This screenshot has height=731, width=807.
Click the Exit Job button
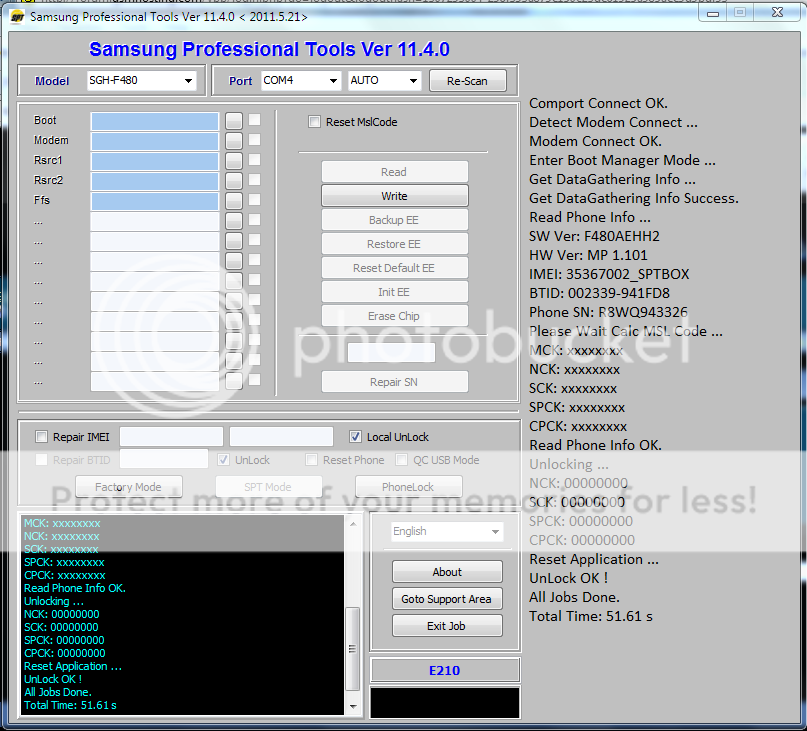(x=447, y=626)
